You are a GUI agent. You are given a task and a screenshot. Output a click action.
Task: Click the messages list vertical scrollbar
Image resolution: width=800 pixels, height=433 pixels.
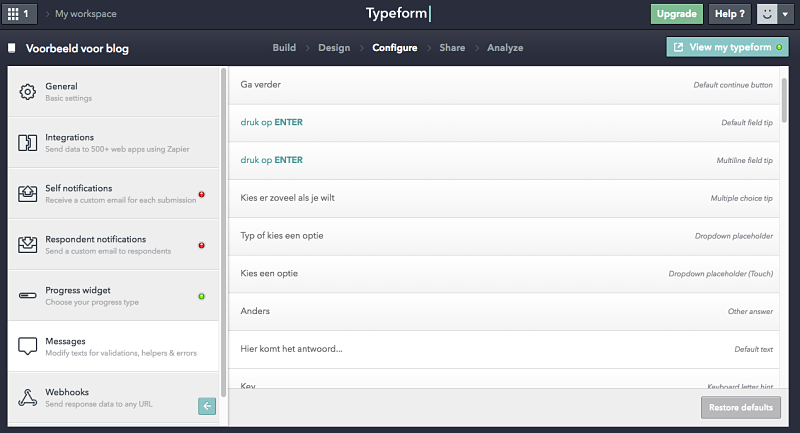pos(784,99)
